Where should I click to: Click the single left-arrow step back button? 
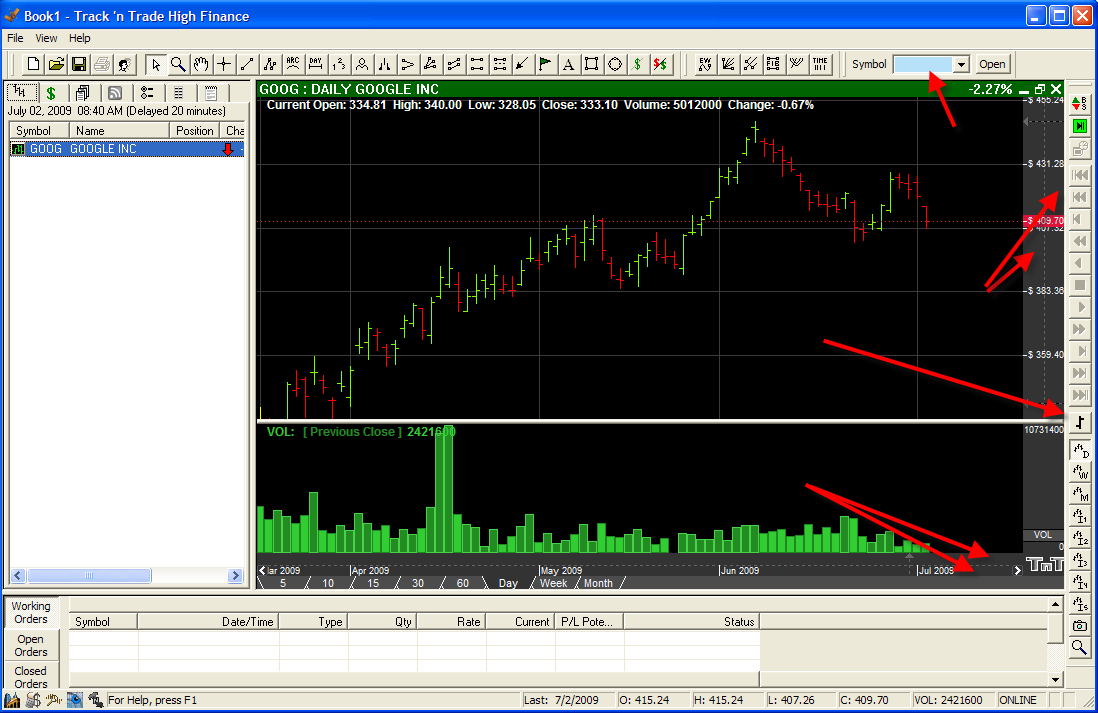[x=1080, y=263]
